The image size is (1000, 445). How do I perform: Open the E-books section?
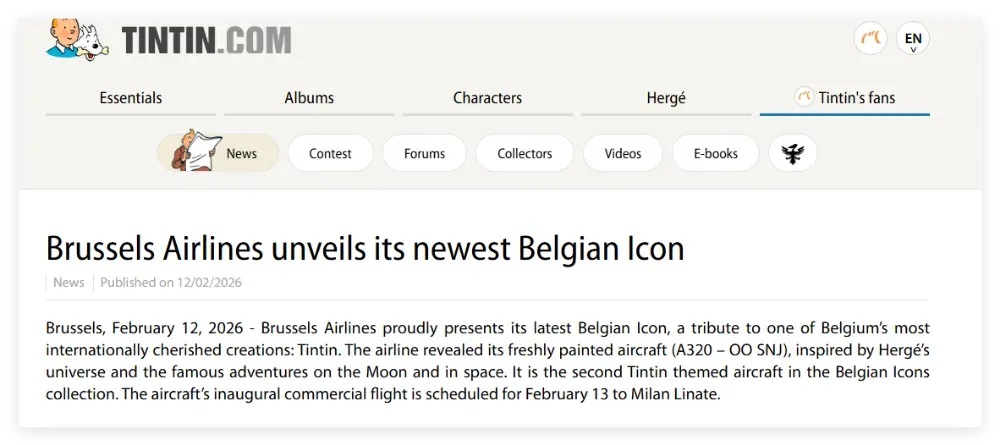(x=715, y=153)
